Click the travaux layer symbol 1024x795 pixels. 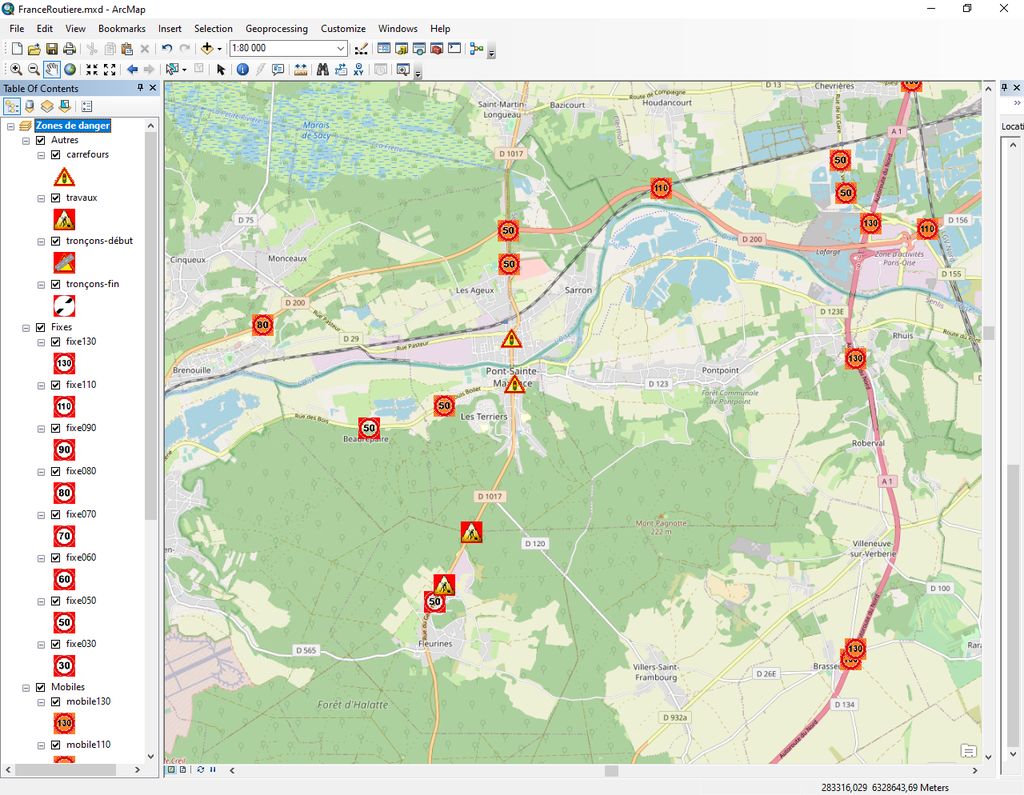(x=64, y=219)
